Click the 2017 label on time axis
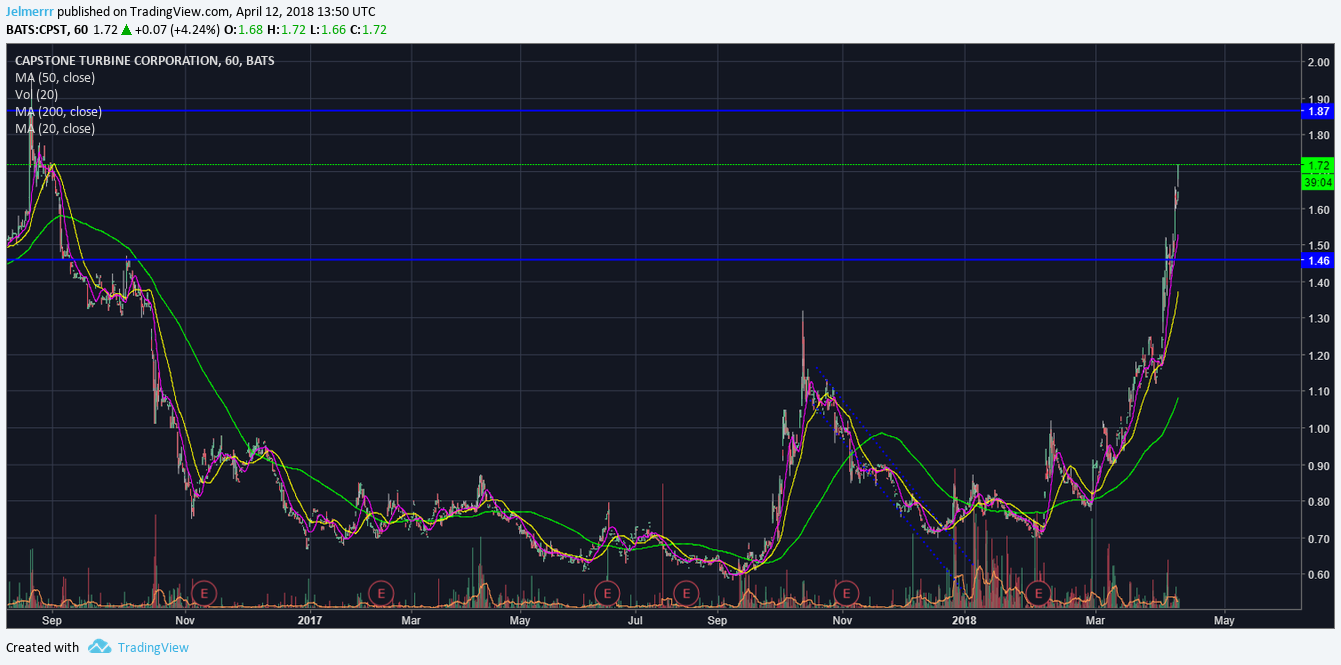 pos(309,620)
